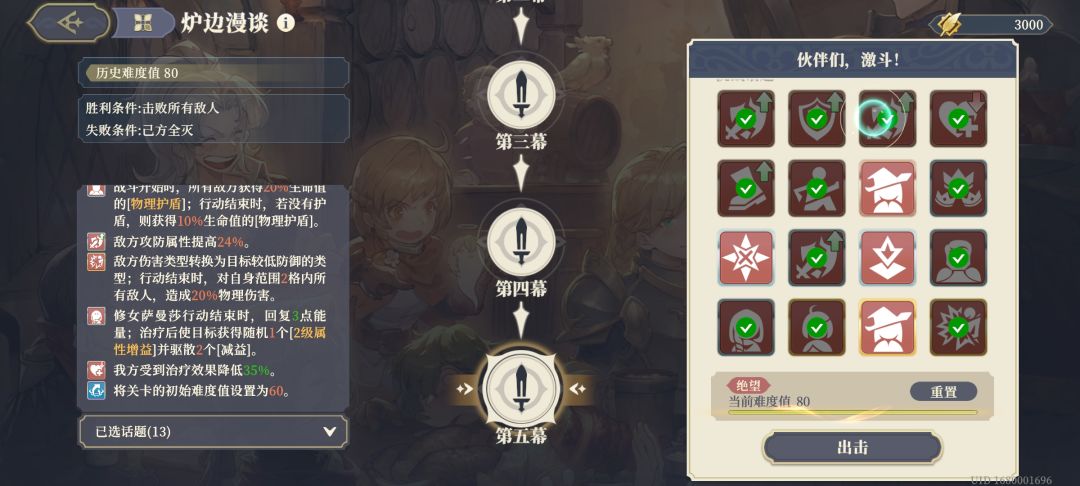Expand the 已选话题(13) dropdown
The width and height of the screenshot is (1080, 486).
click(x=213, y=432)
